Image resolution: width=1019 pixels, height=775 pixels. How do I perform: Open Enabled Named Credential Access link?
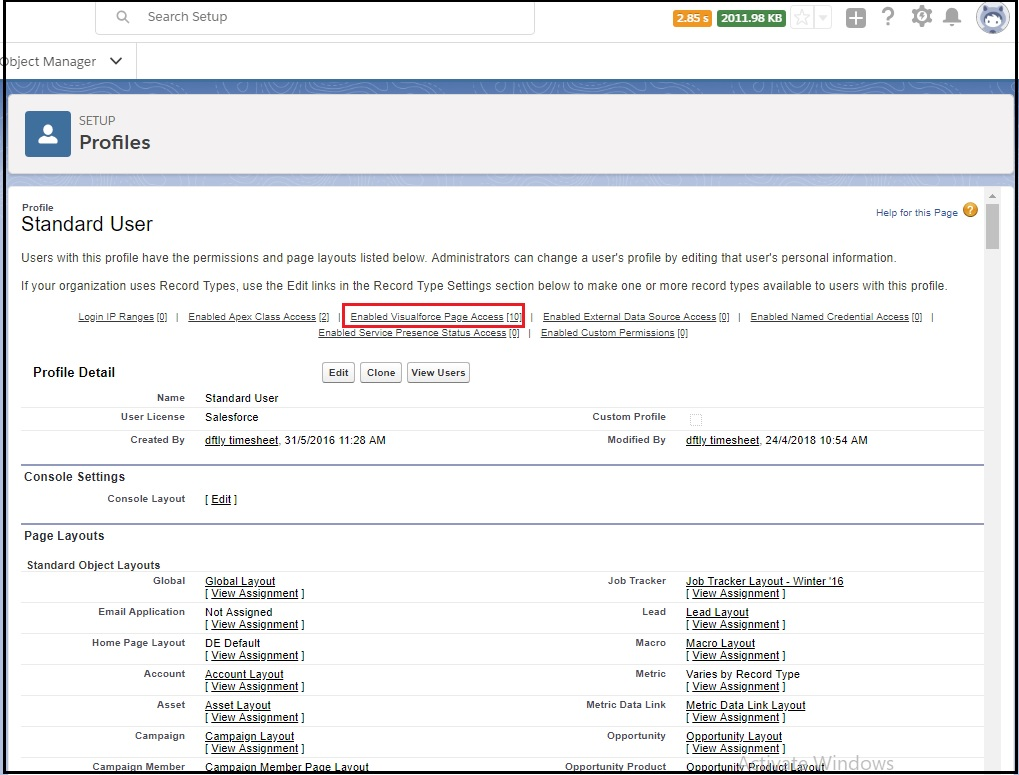pos(836,317)
